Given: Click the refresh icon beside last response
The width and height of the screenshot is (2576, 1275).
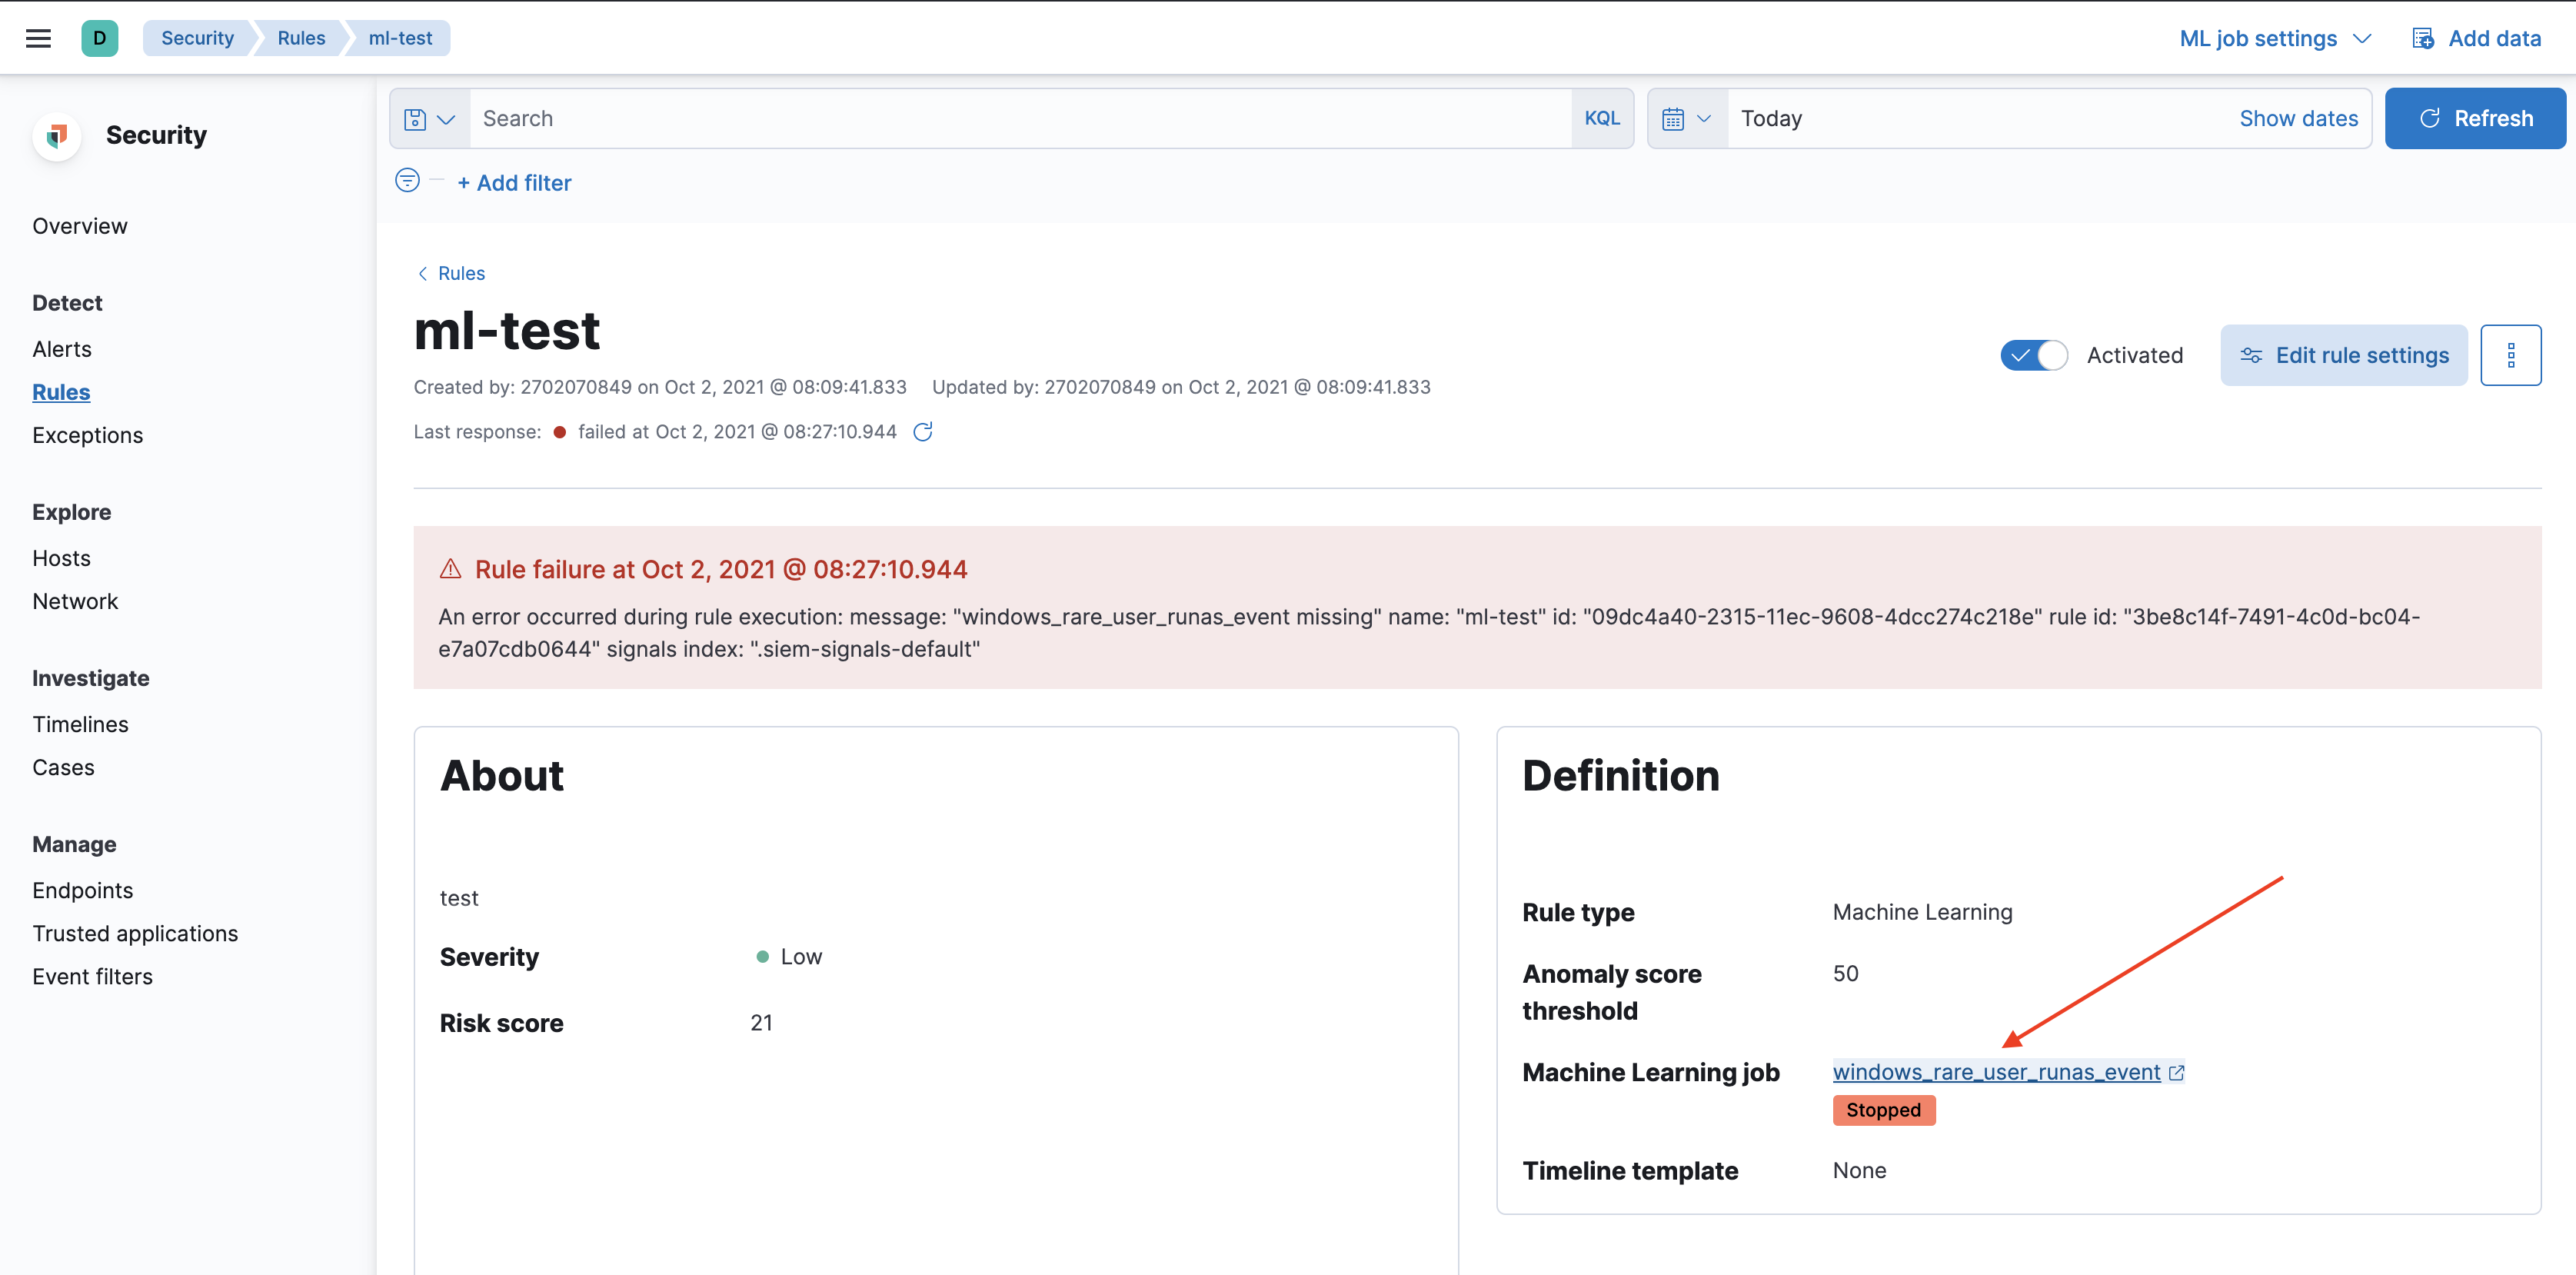Looking at the screenshot, I should [x=923, y=432].
